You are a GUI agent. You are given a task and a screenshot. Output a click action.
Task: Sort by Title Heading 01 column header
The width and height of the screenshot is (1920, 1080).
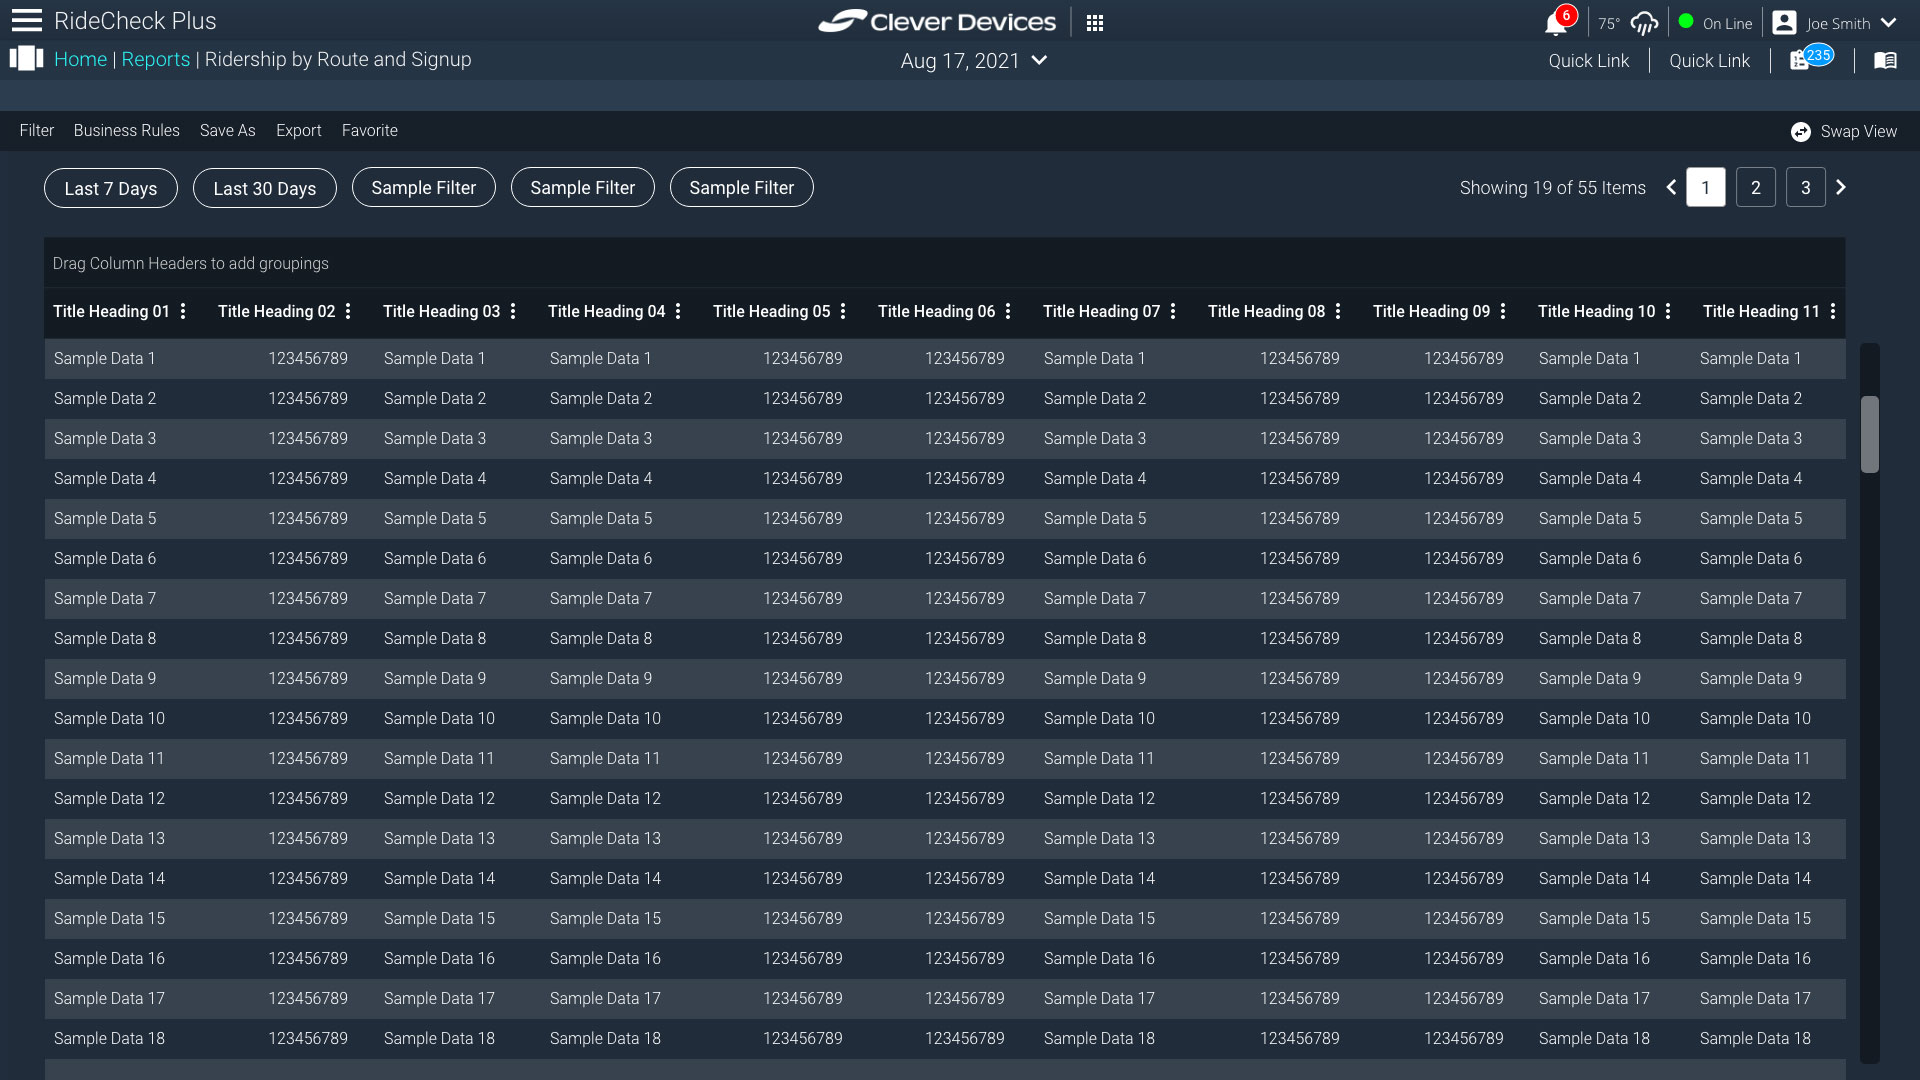tap(111, 312)
